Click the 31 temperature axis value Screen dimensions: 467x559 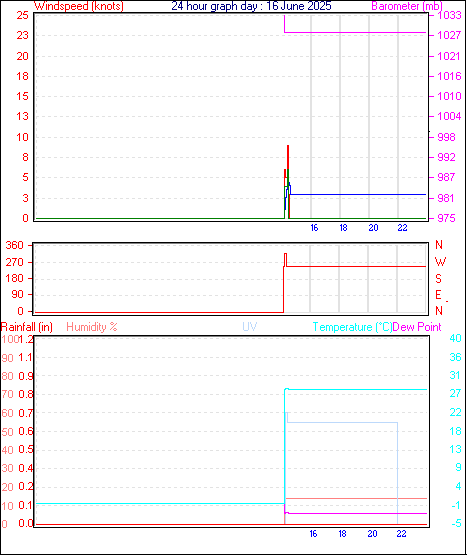455,375
